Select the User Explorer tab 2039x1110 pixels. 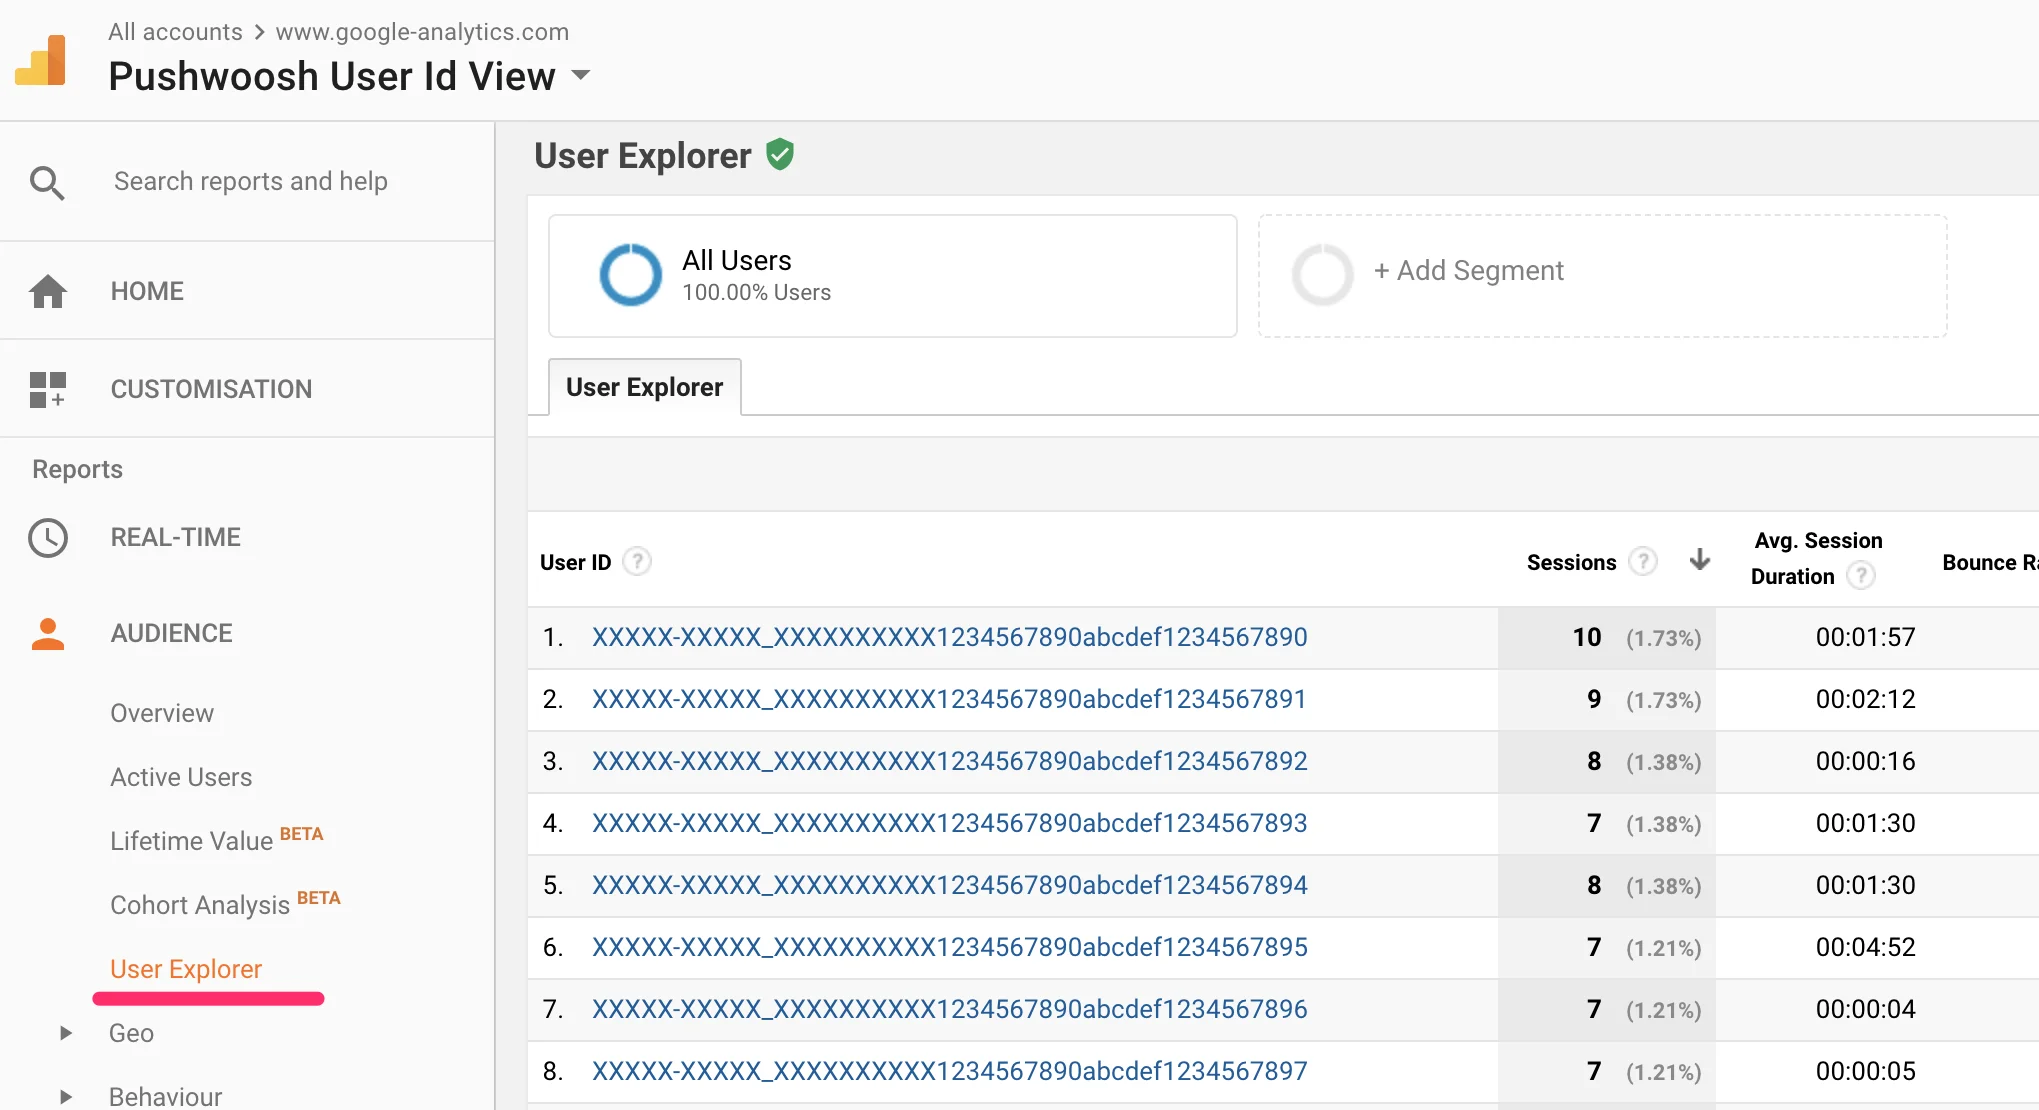pyautogui.click(x=644, y=387)
